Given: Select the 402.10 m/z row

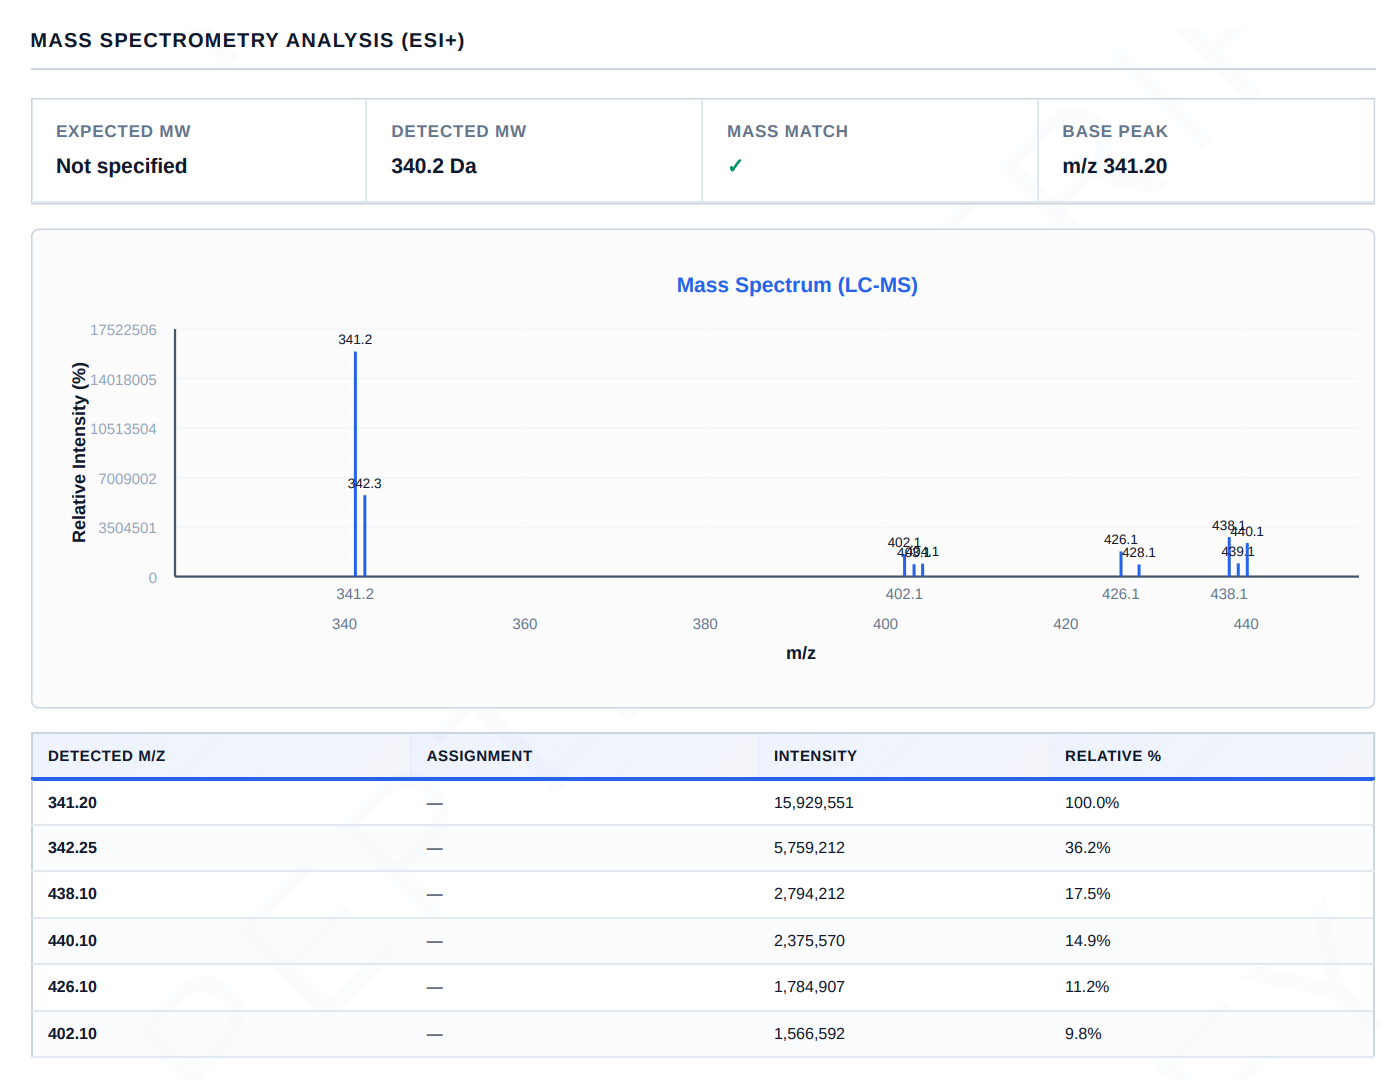Looking at the screenshot, I should [703, 1034].
